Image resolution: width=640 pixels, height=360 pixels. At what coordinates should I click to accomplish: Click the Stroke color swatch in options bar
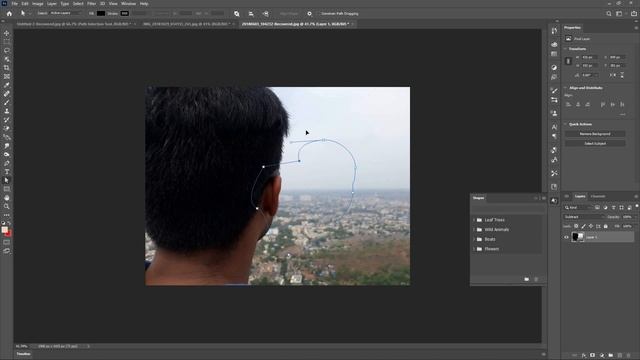124,13
